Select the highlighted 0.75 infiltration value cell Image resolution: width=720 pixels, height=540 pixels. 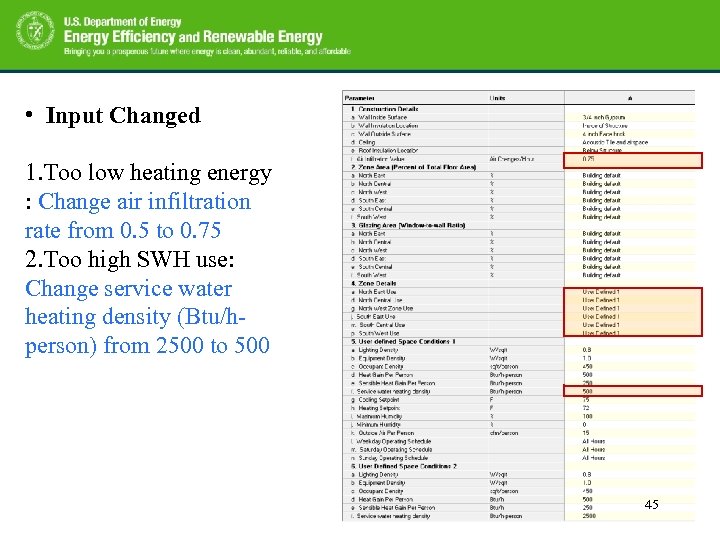(633, 160)
